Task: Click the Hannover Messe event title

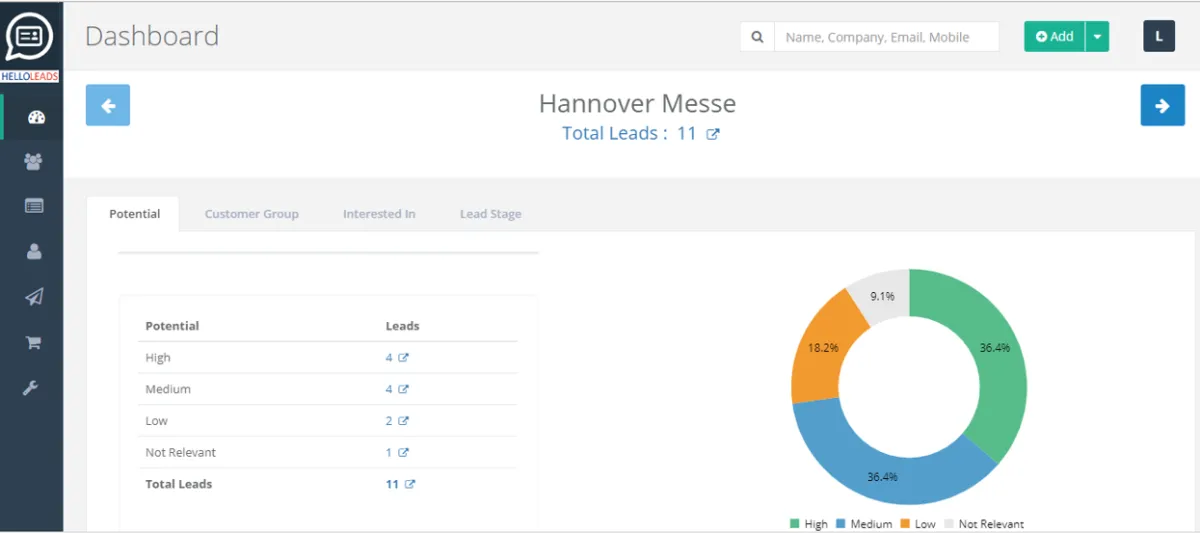Action: pyautogui.click(x=637, y=103)
